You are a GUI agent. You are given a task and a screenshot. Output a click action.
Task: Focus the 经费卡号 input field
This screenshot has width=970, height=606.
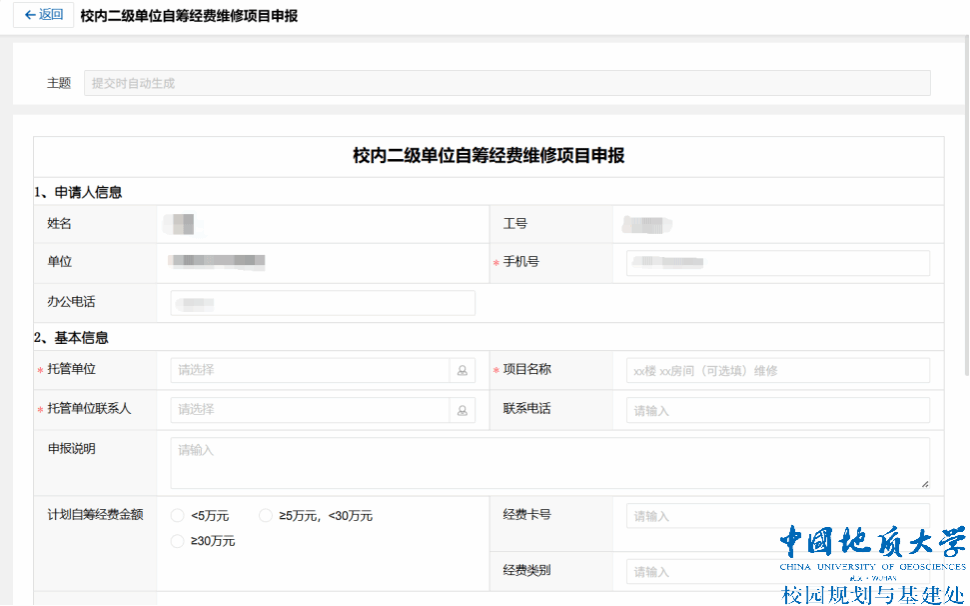coord(777,516)
